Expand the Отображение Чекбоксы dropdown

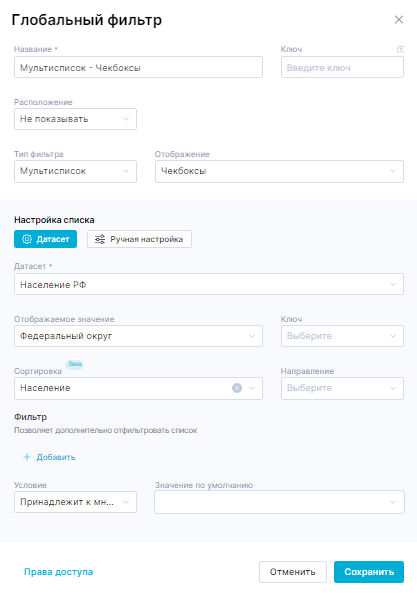(x=279, y=171)
